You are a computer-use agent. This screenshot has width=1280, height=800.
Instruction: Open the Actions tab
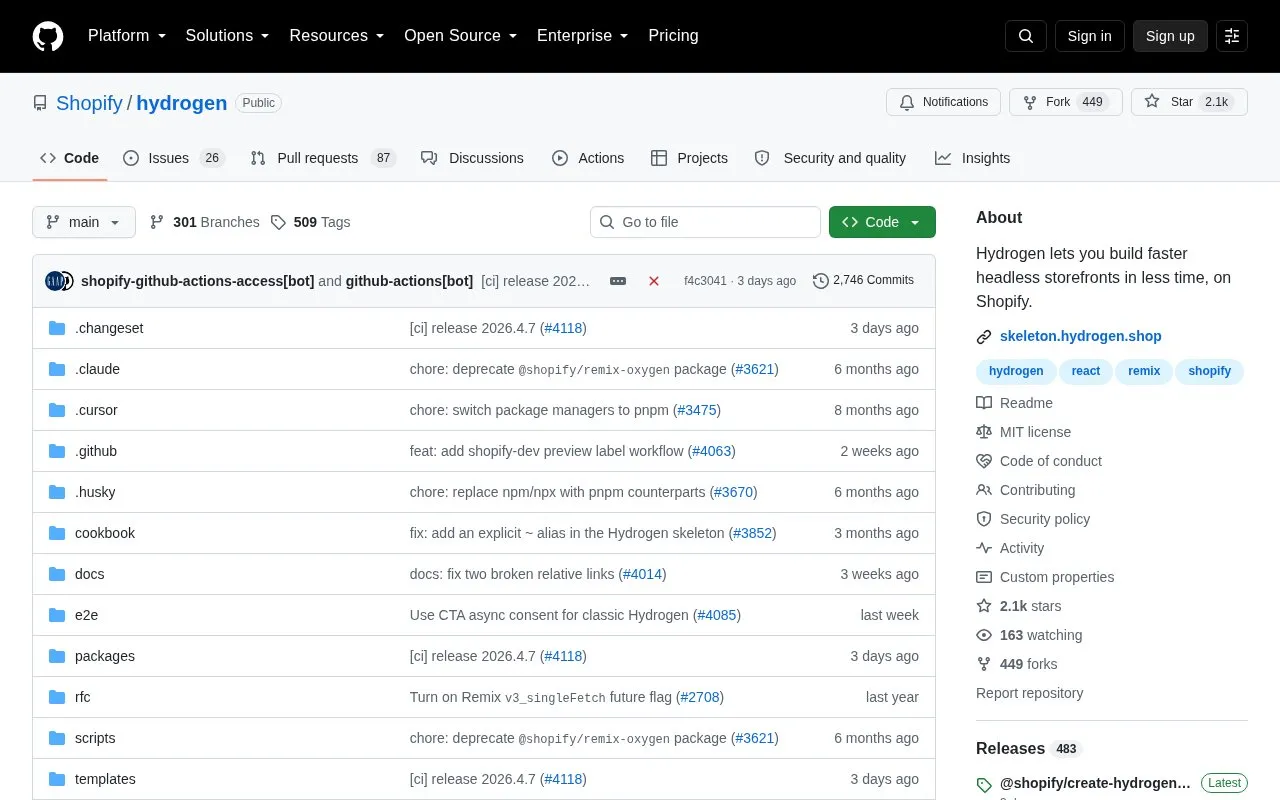588,158
